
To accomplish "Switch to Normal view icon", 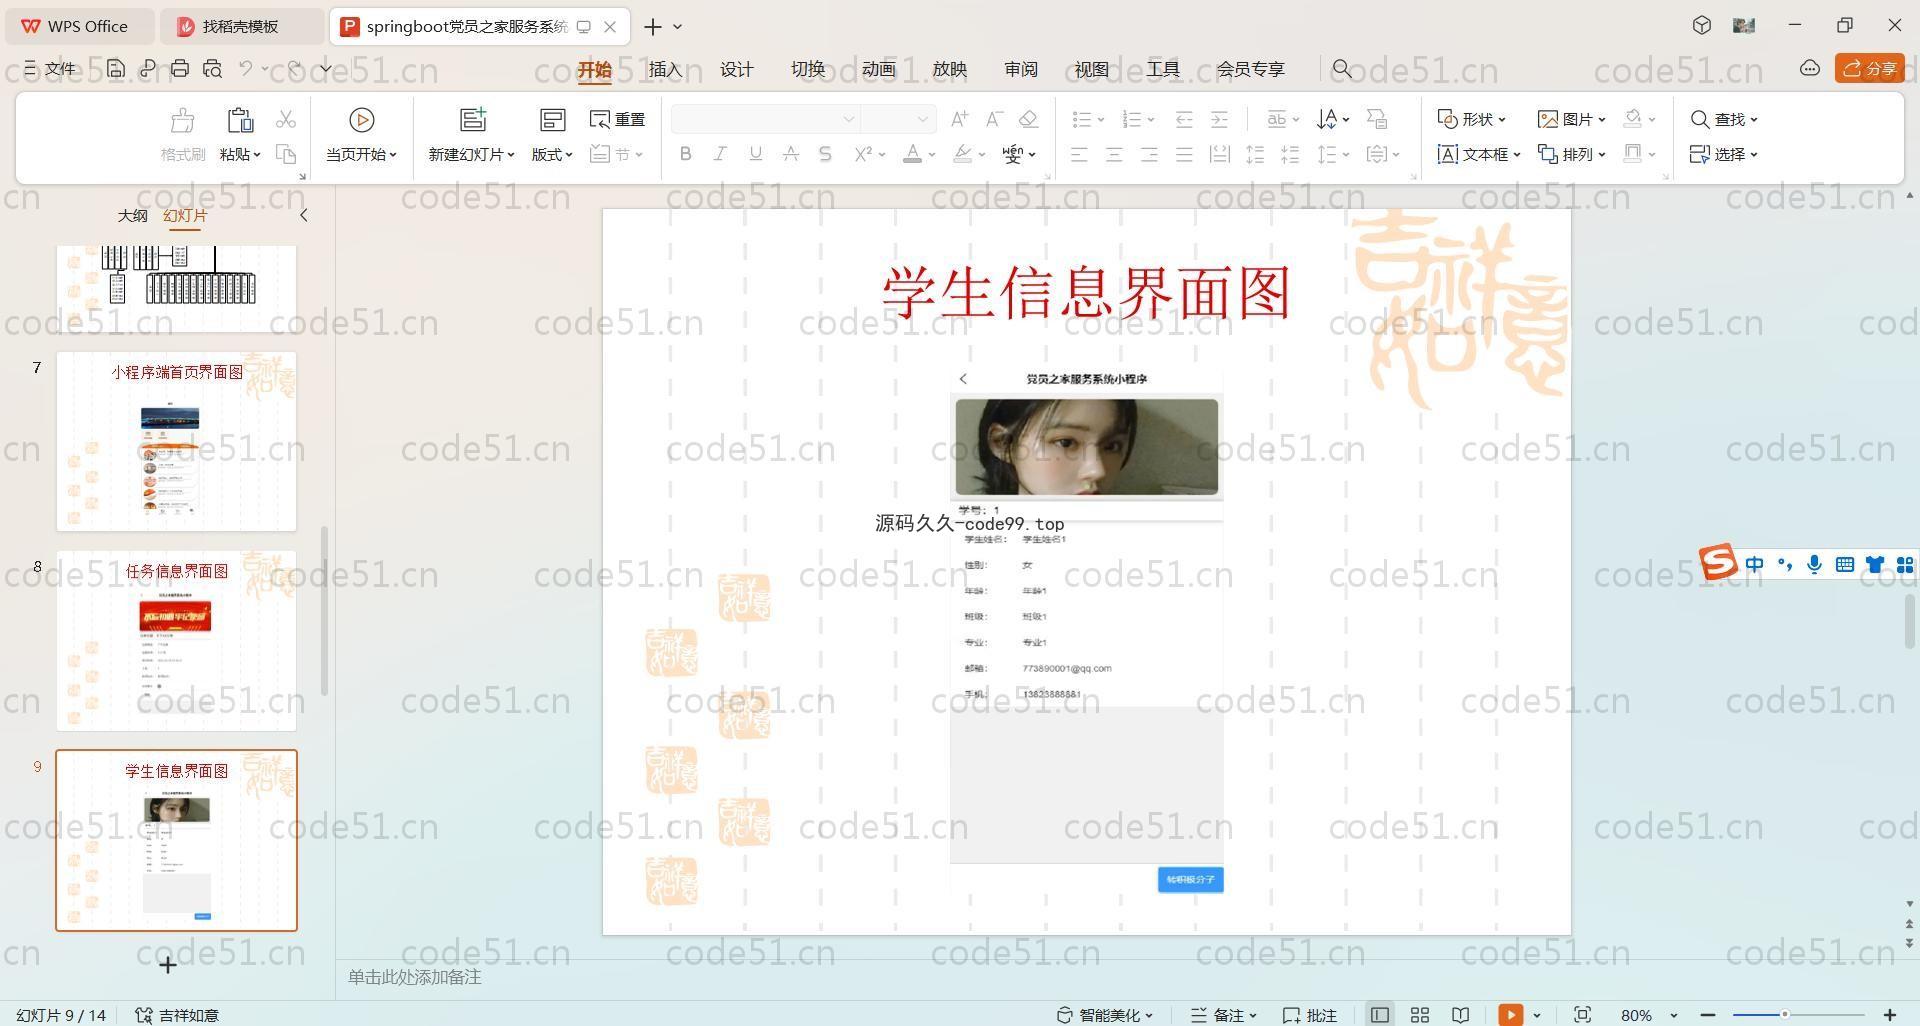I will (x=1380, y=1015).
